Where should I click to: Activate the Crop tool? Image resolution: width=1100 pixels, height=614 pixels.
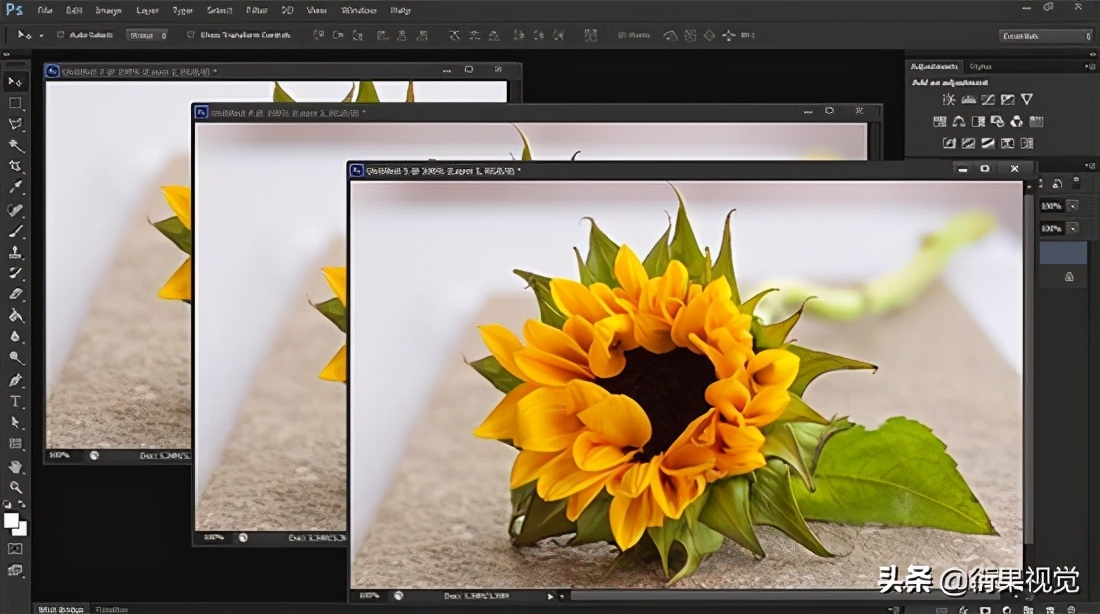click(x=15, y=166)
